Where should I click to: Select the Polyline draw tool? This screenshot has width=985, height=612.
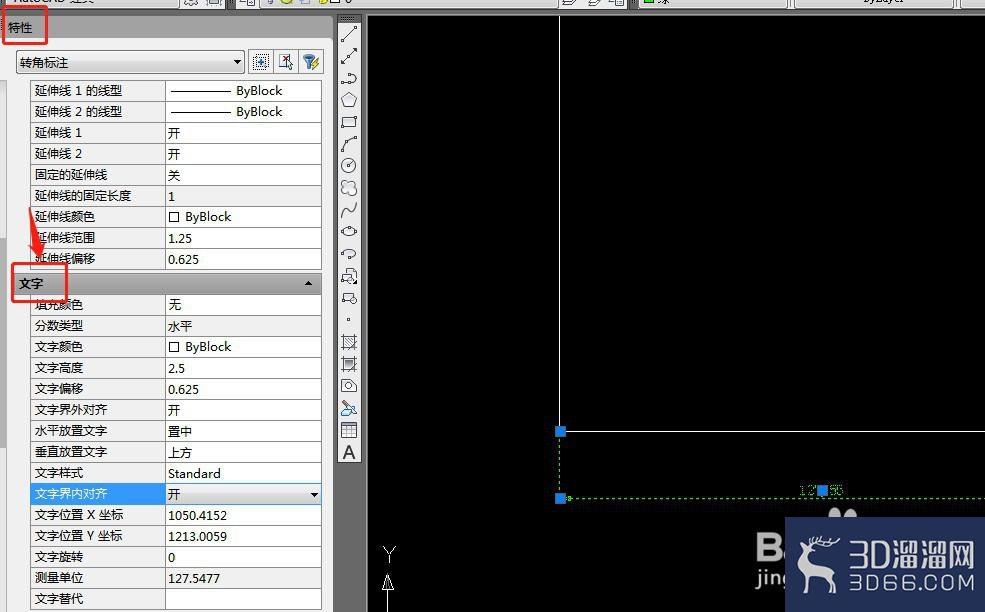[x=349, y=78]
